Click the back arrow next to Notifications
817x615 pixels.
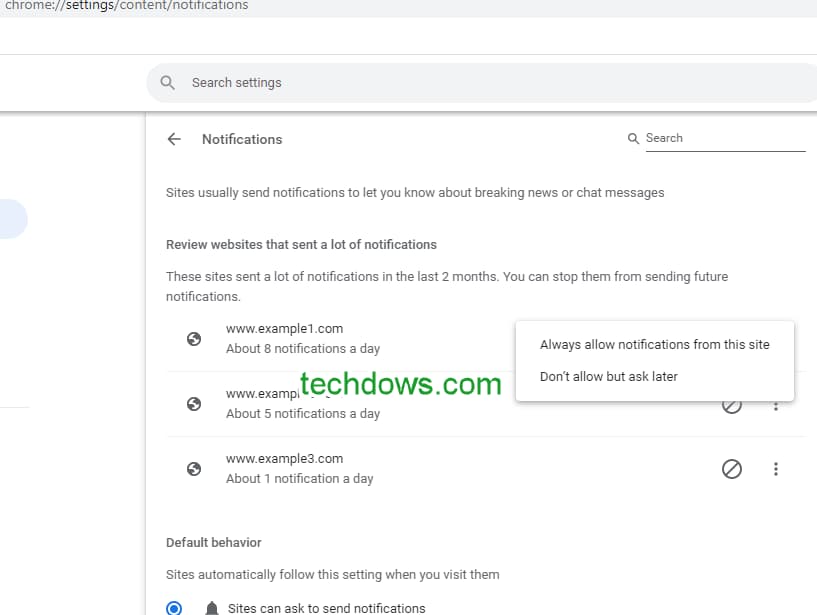tap(174, 139)
